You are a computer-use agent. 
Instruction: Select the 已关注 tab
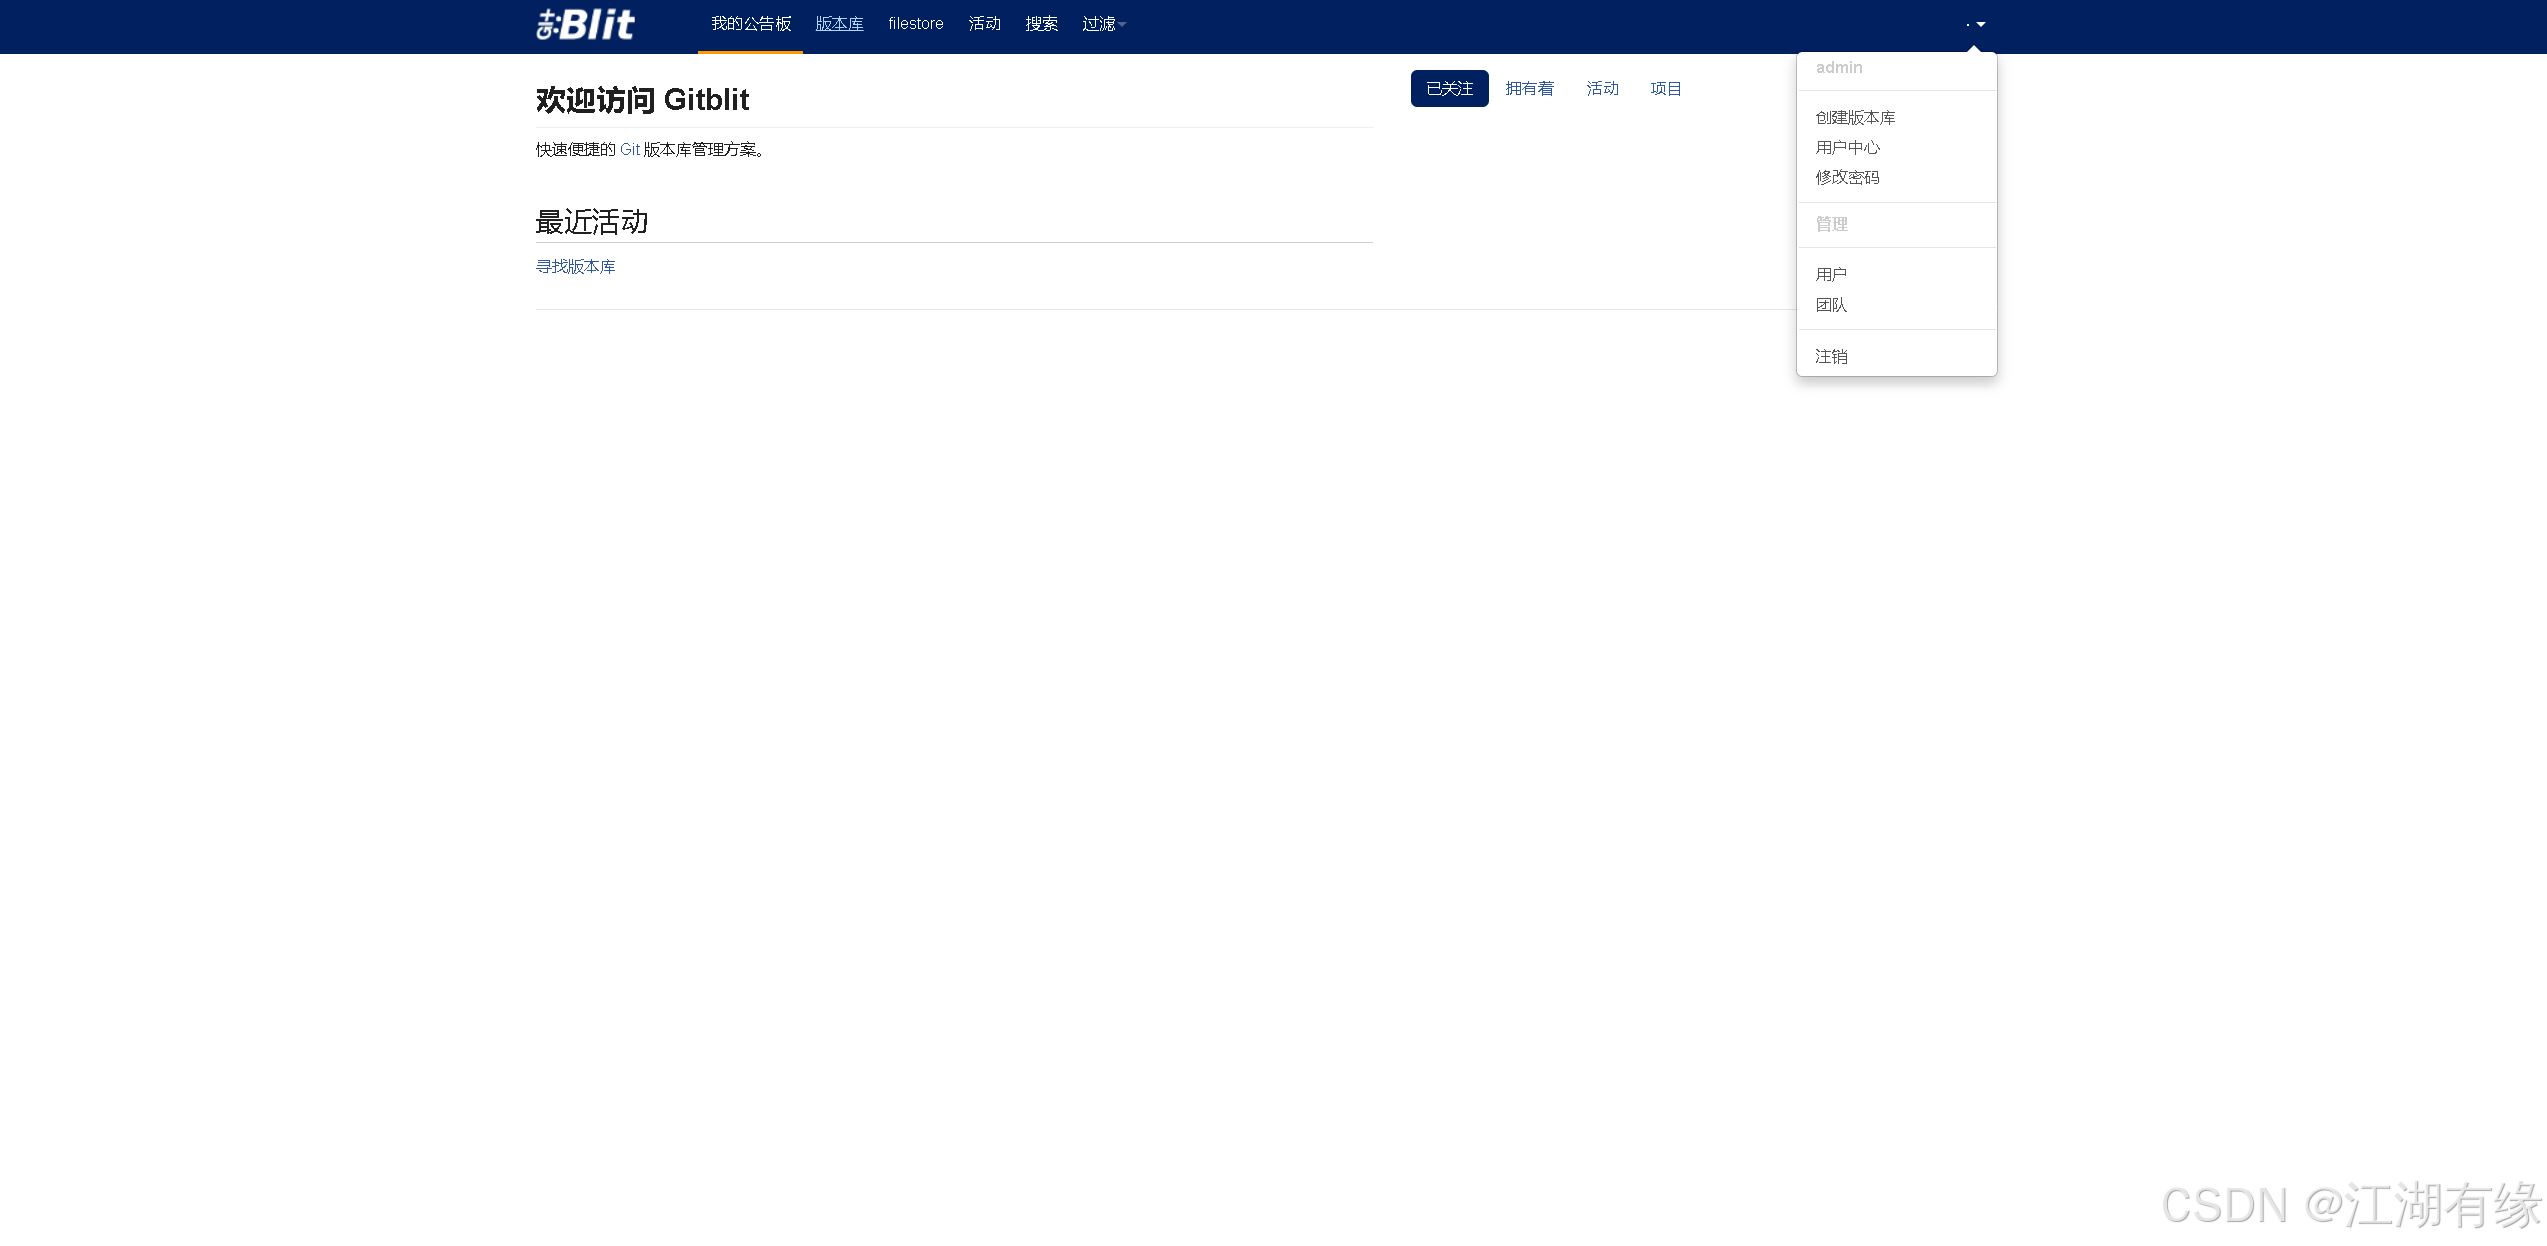coord(1449,89)
